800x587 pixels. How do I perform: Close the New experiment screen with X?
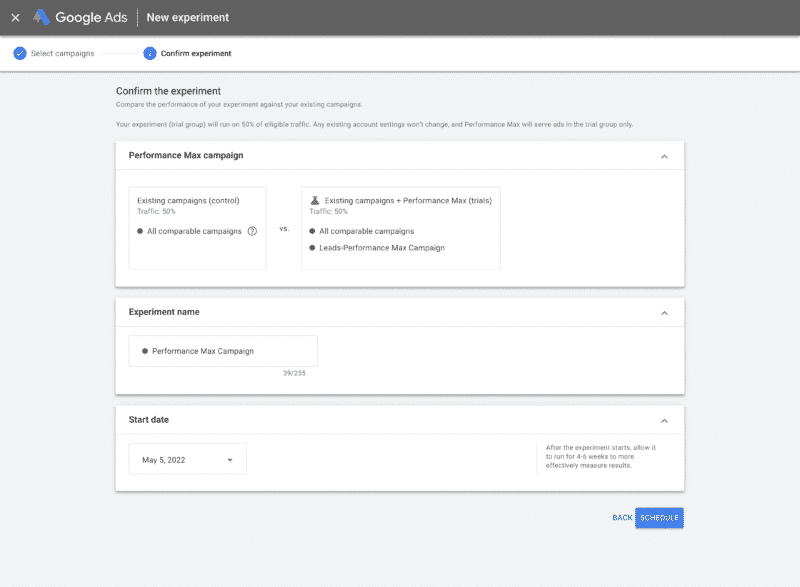[15, 18]
